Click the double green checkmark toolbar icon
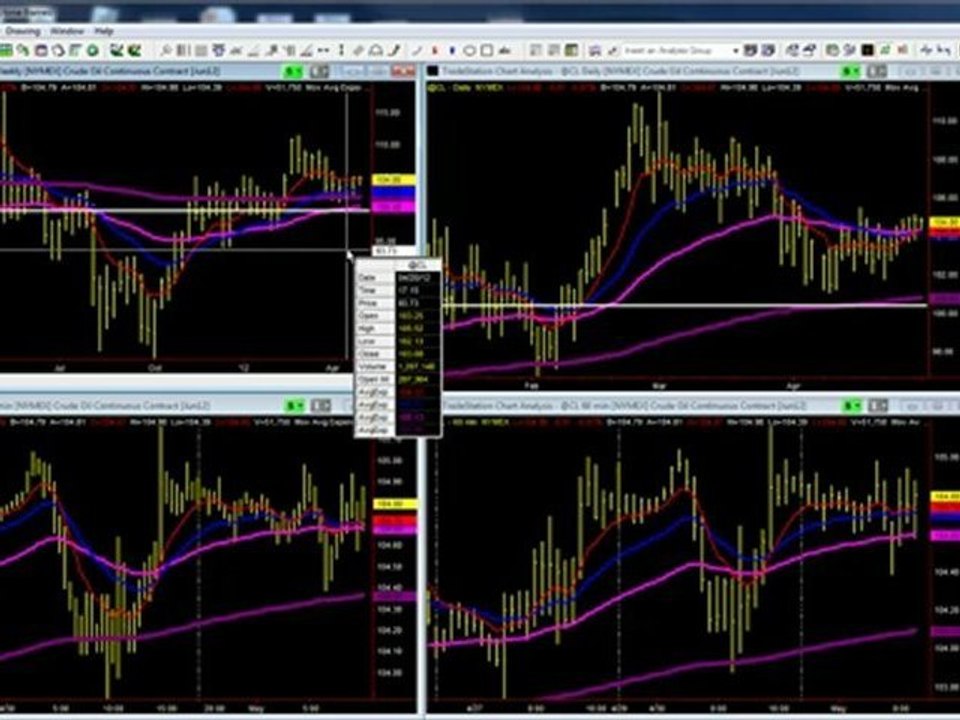This screenshot has height=720, width=960. tap(135, 50)
